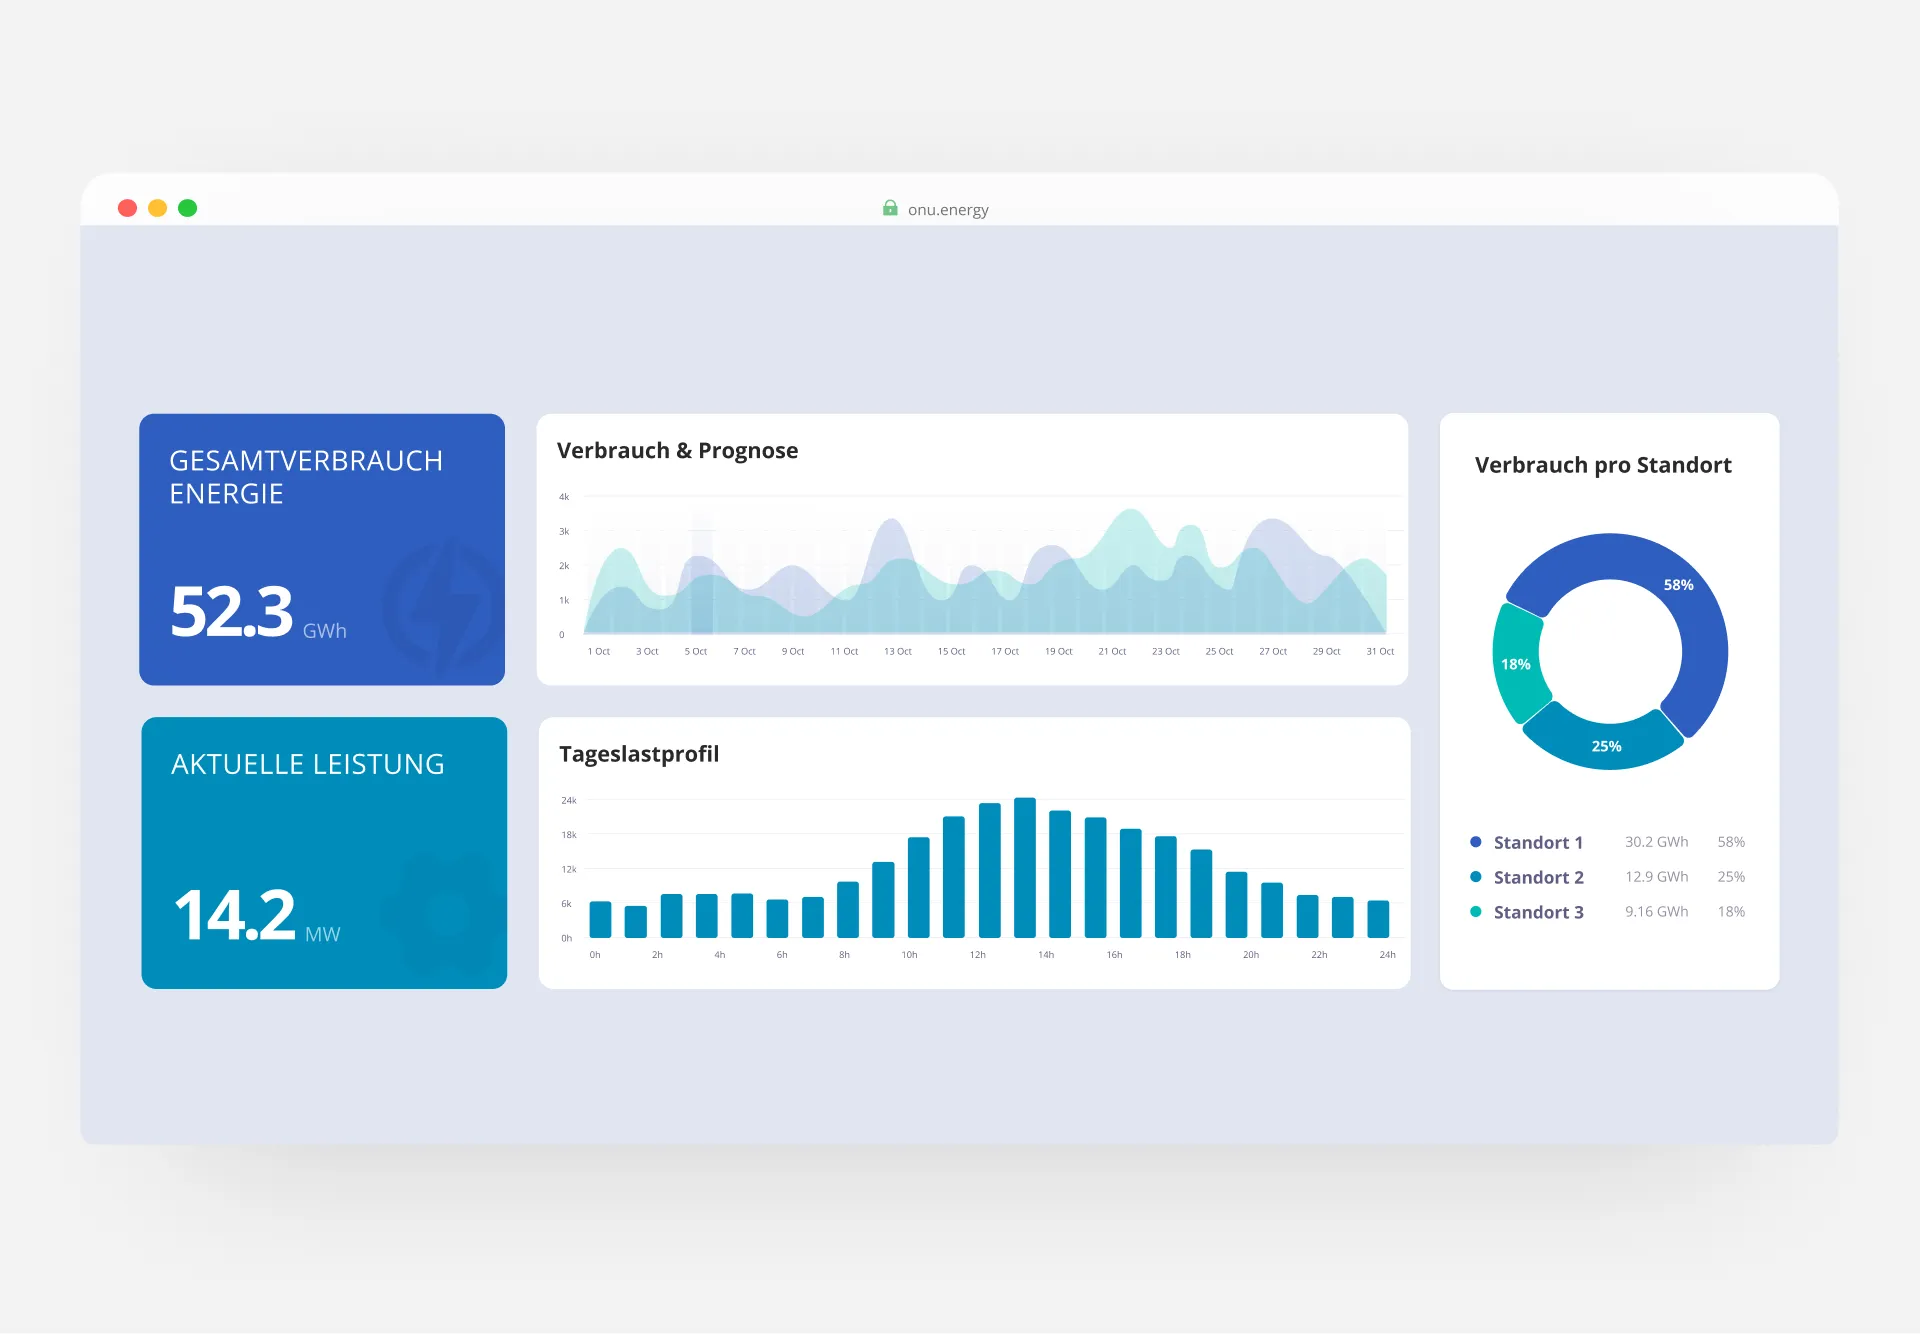Select the green Standort 3 legend dot
The width and height of the screenshot is (1920, 1334).
click(1475, 911)
